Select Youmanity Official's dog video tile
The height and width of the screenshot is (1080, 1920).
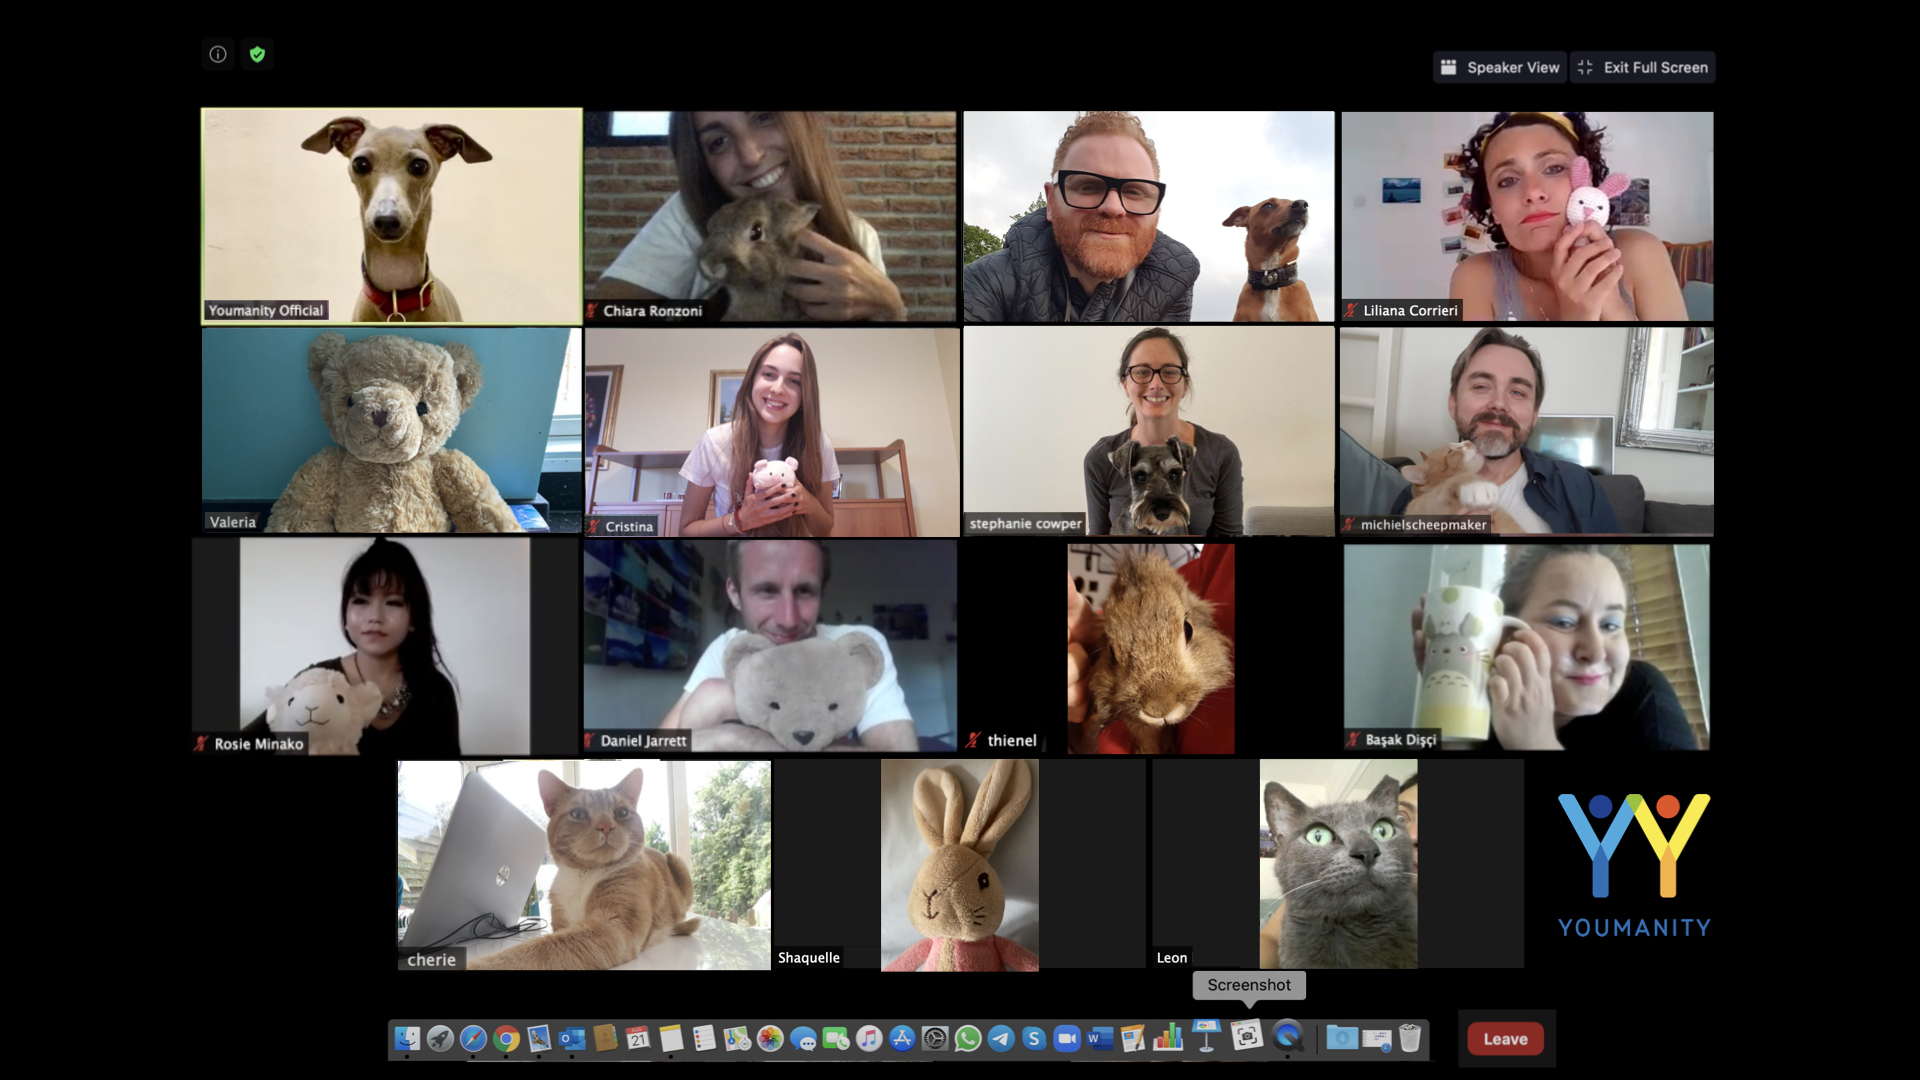(x=391, y=215)
